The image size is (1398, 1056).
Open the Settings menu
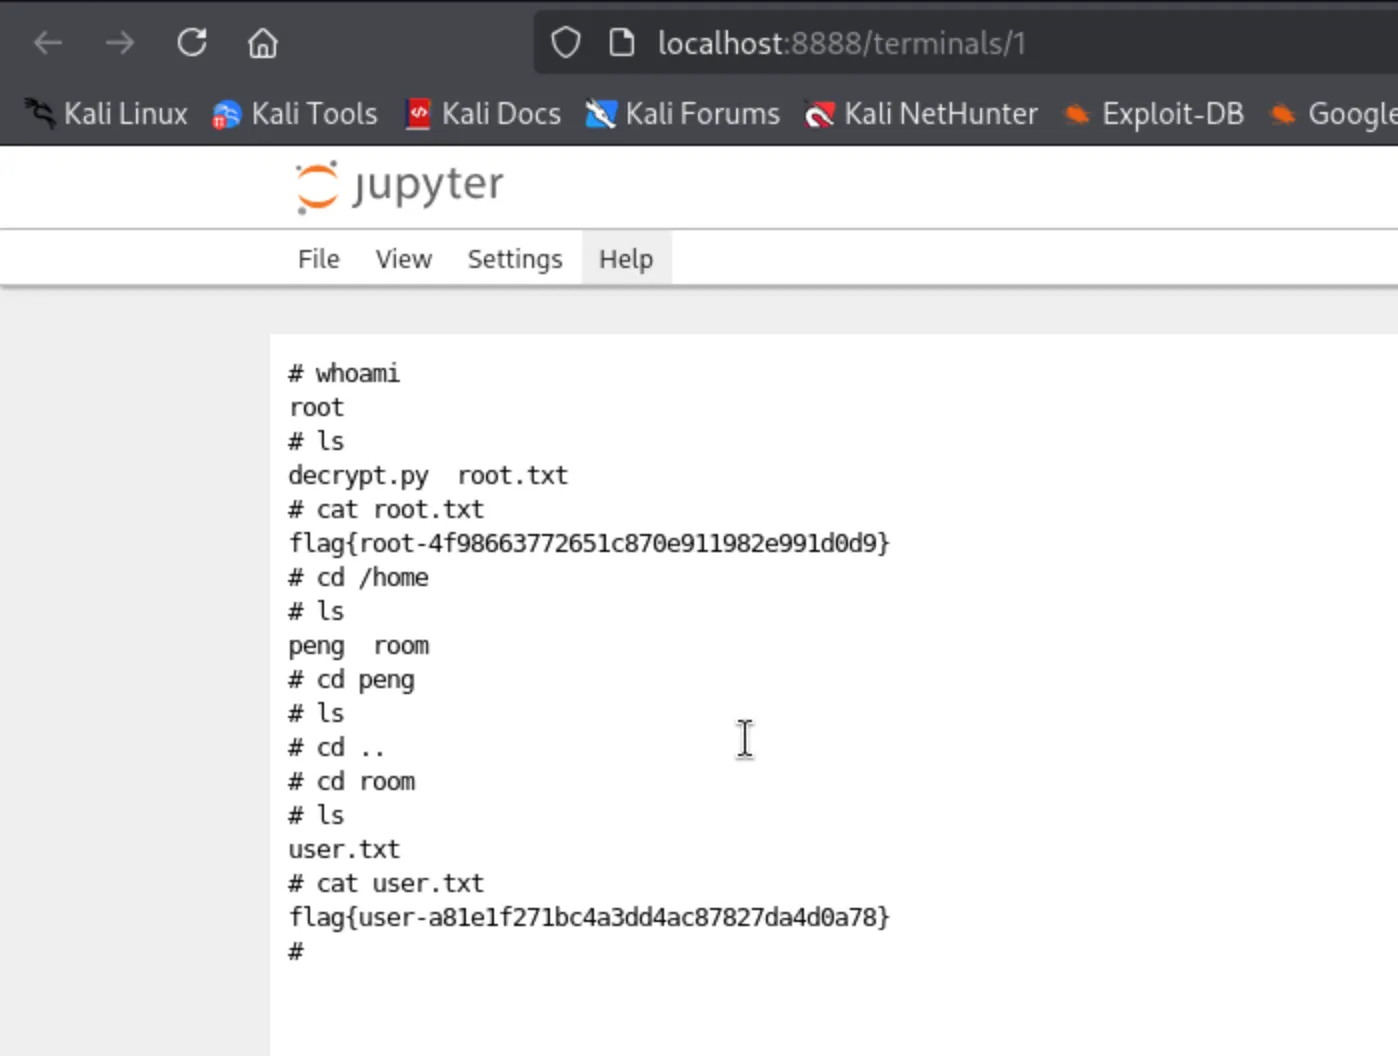pos(515,259)
